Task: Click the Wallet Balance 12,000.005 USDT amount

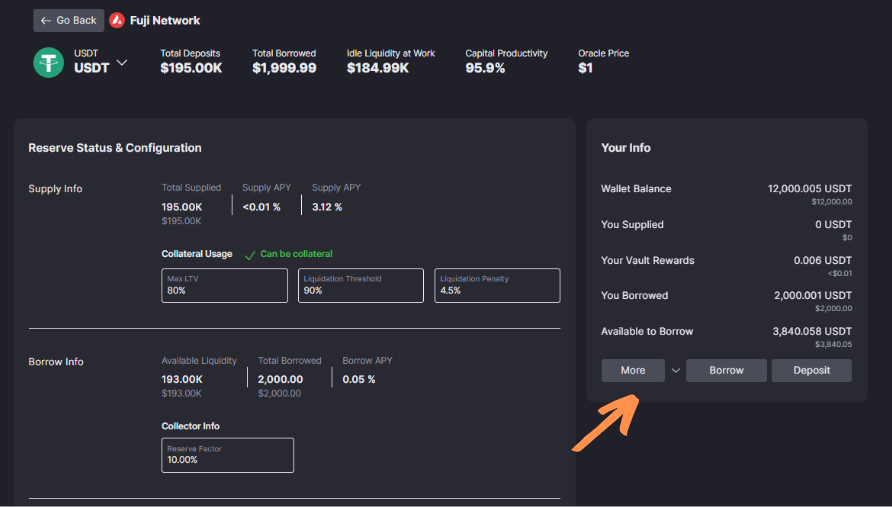Action: [x=809, y=188]
